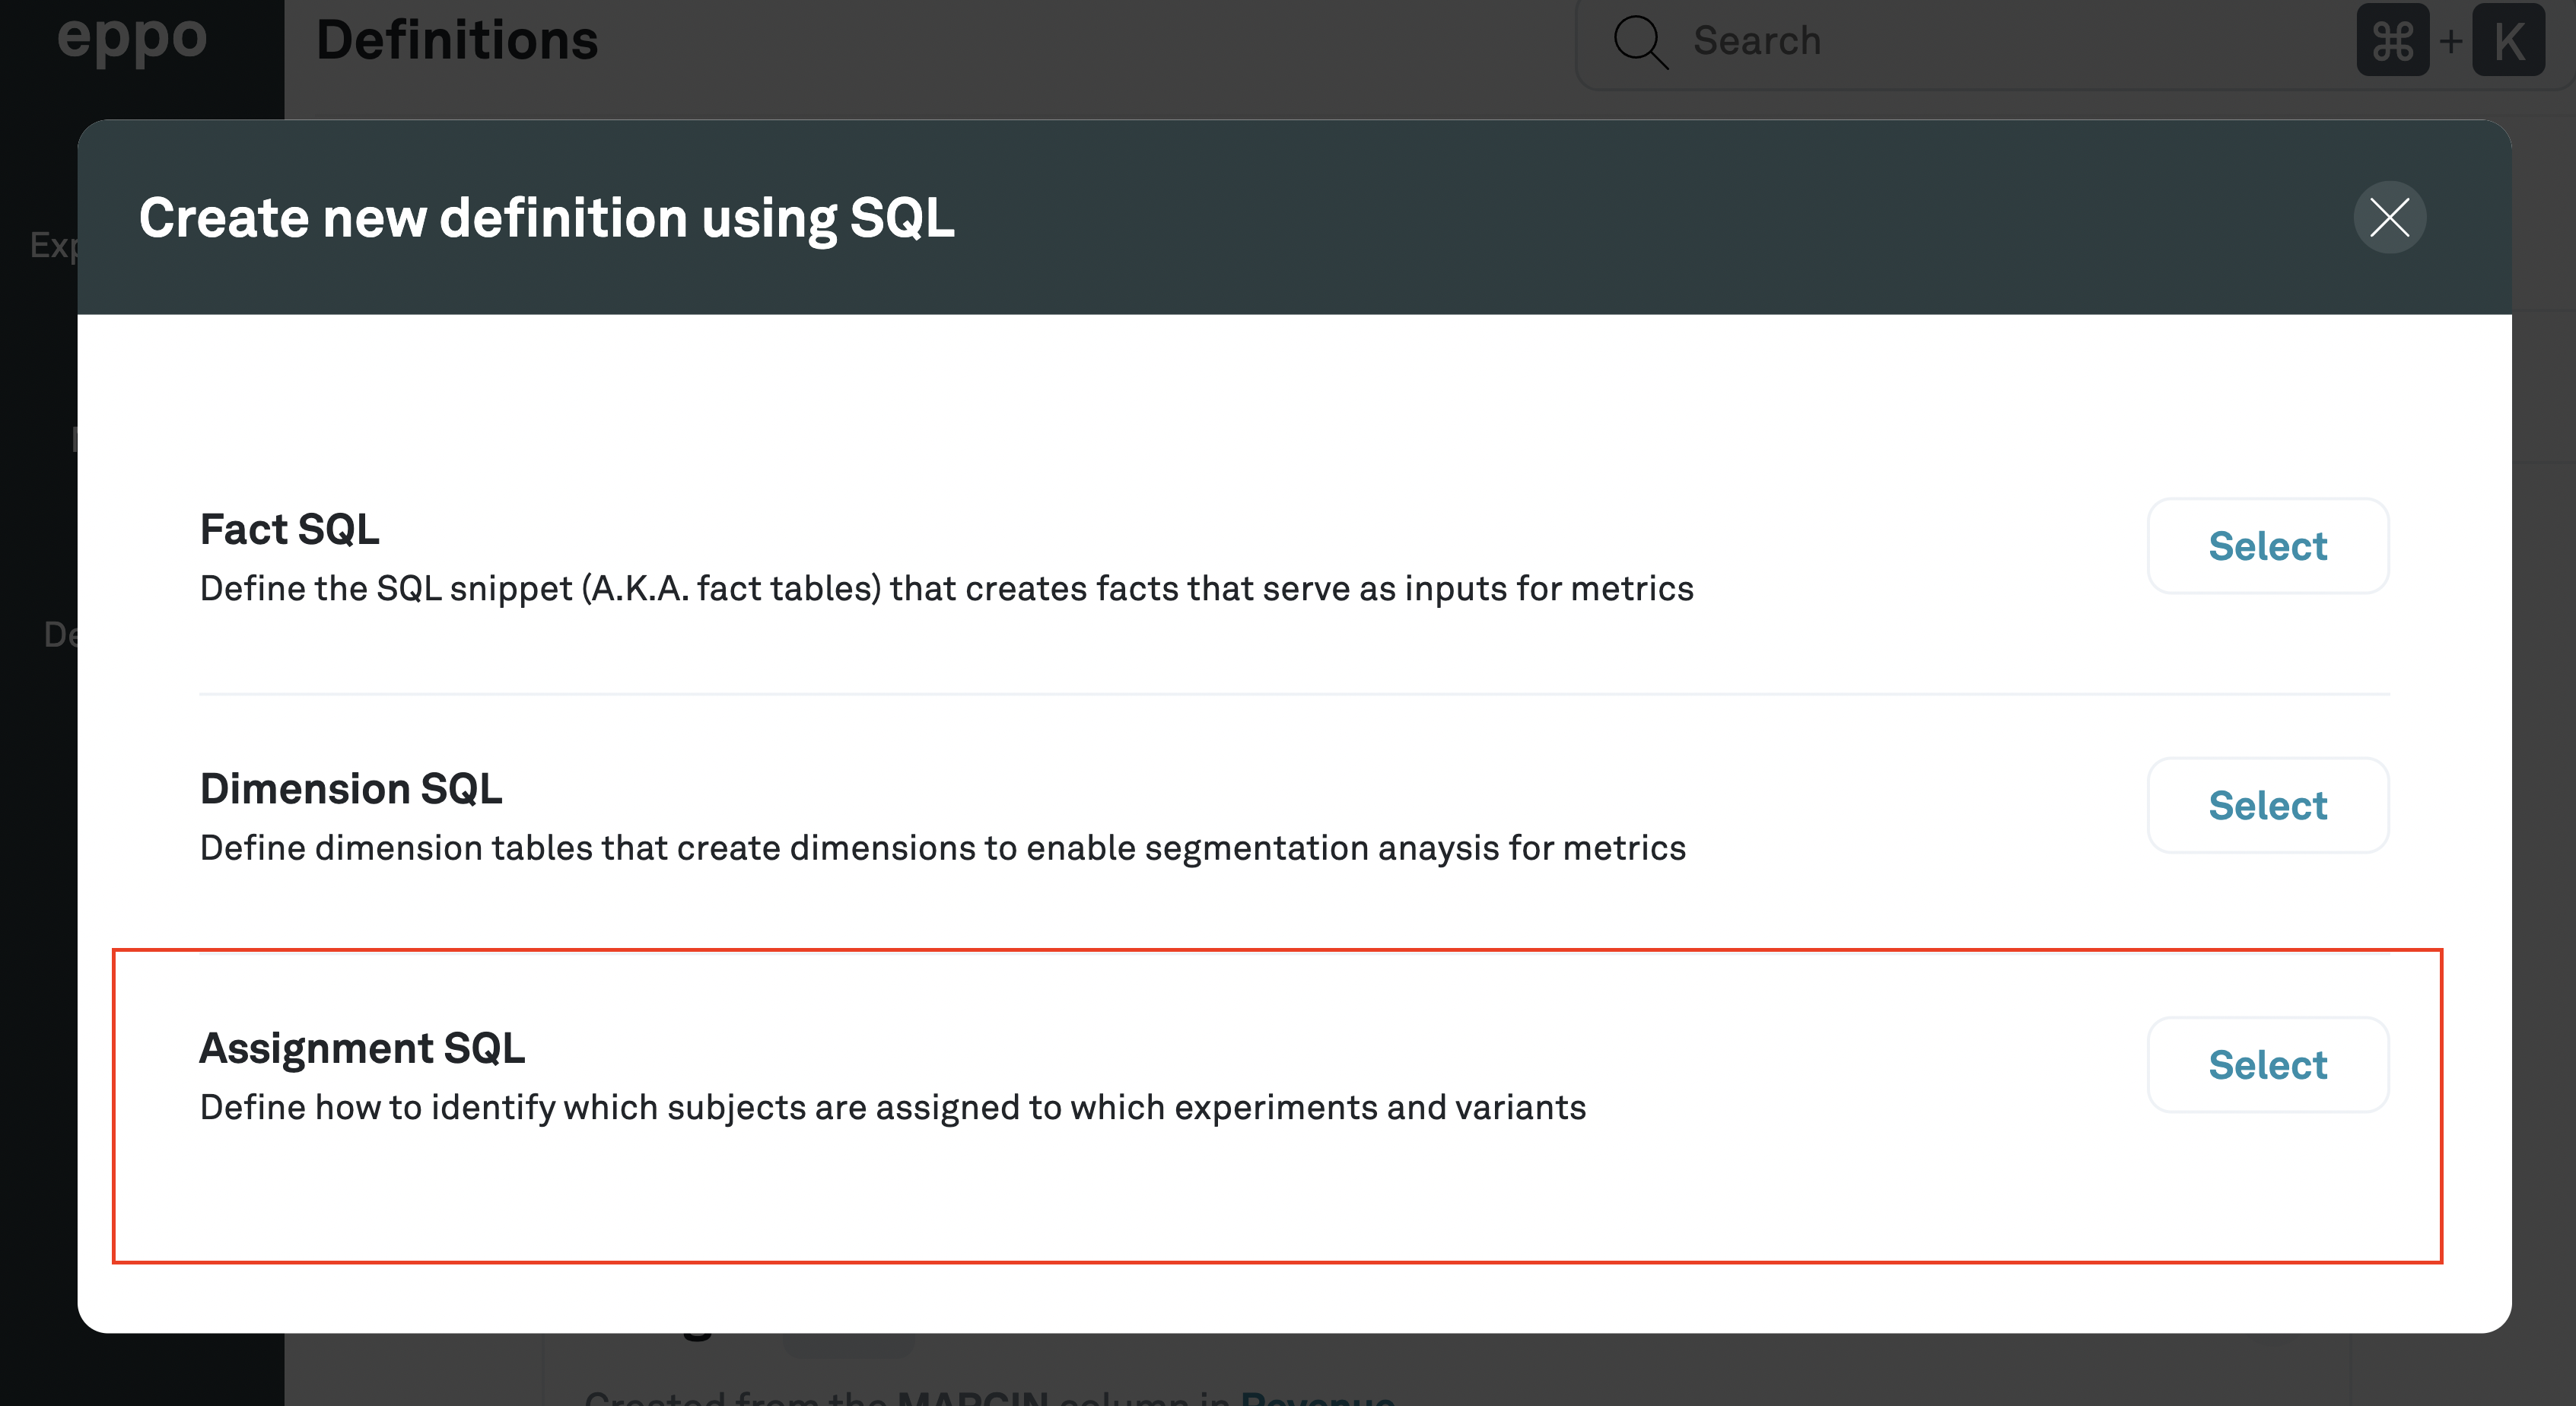This screenshot has width=2576, height=1406.
Task: Click the K key shortcut badge
Action: (x=2508, y=40)
